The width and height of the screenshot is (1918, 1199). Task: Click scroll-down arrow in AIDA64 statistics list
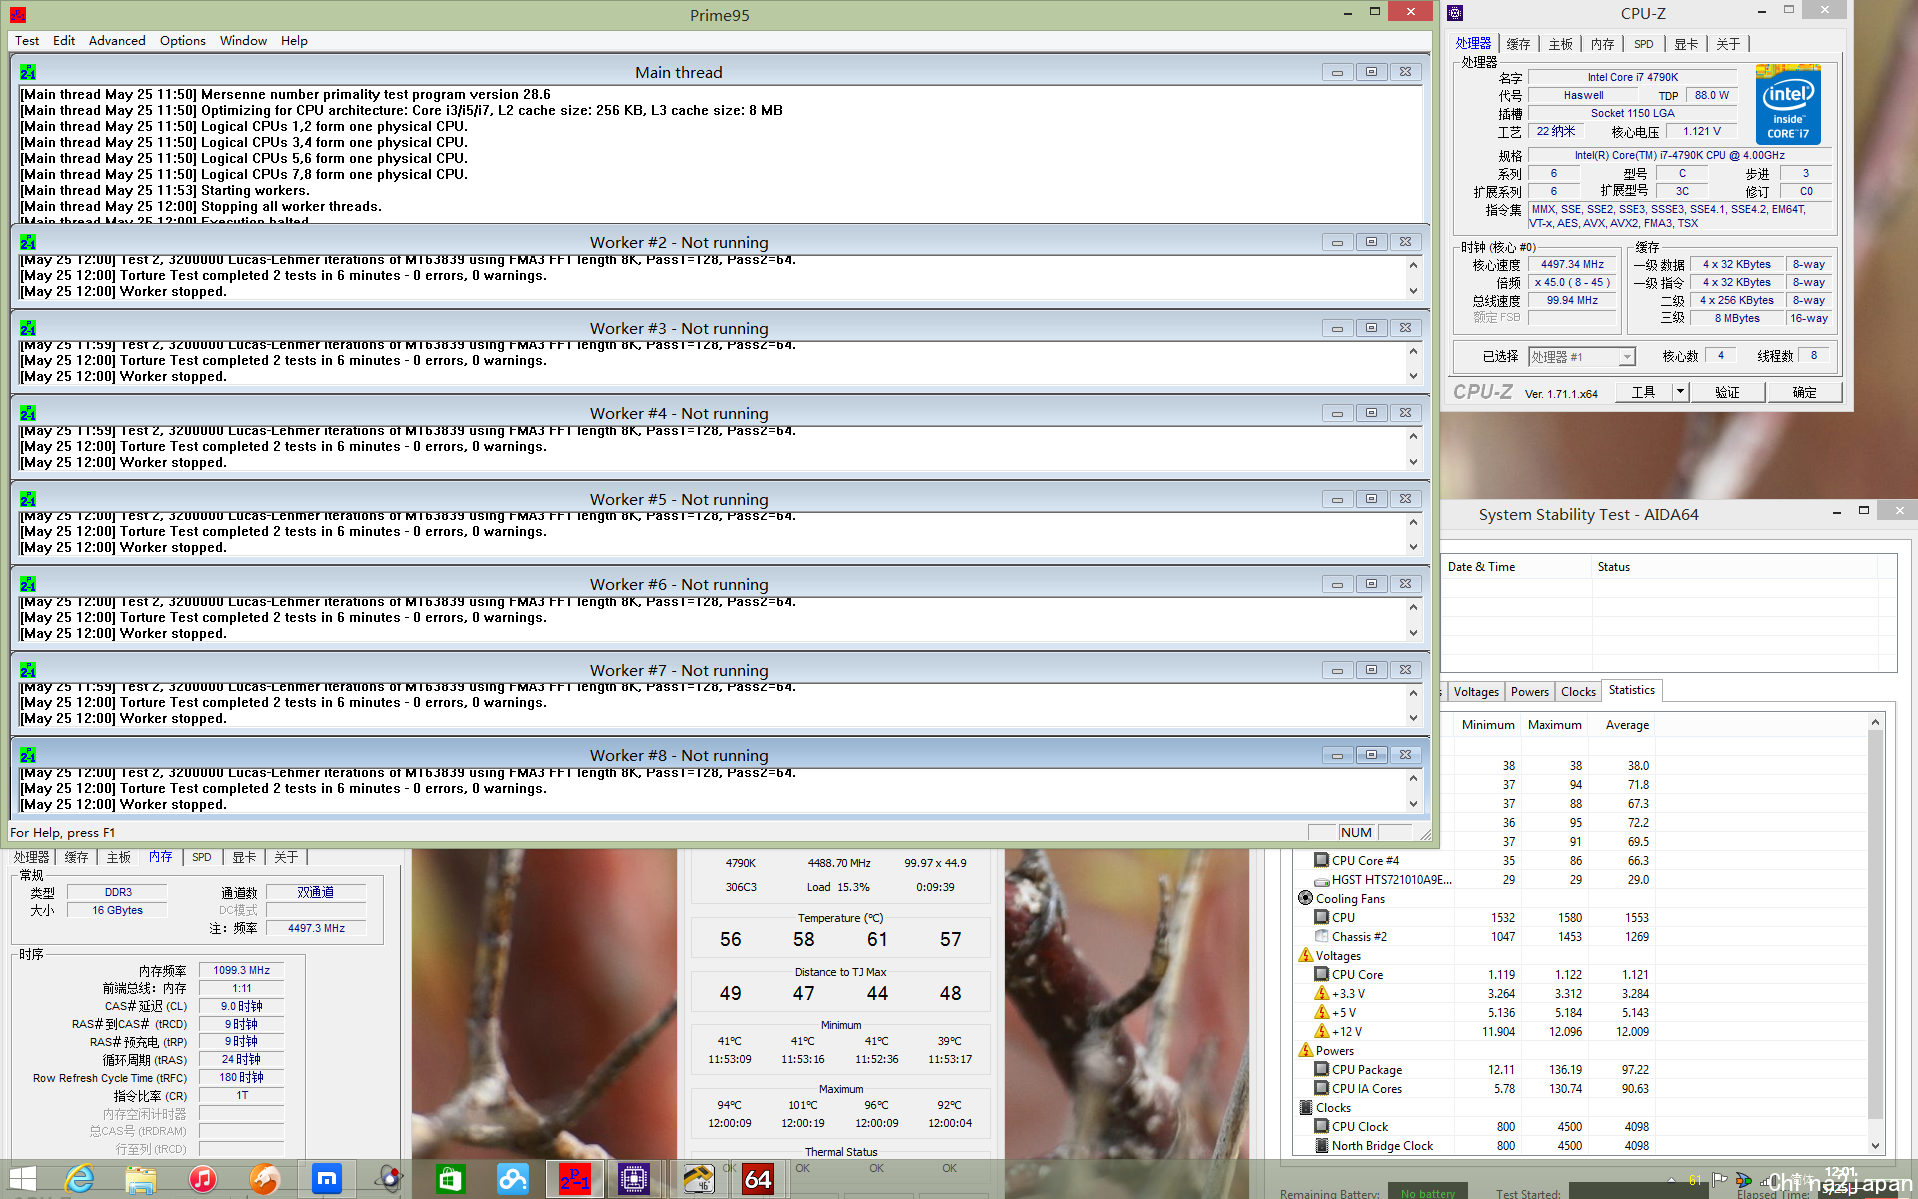pyautogui.click(x=1875, y=1146)
